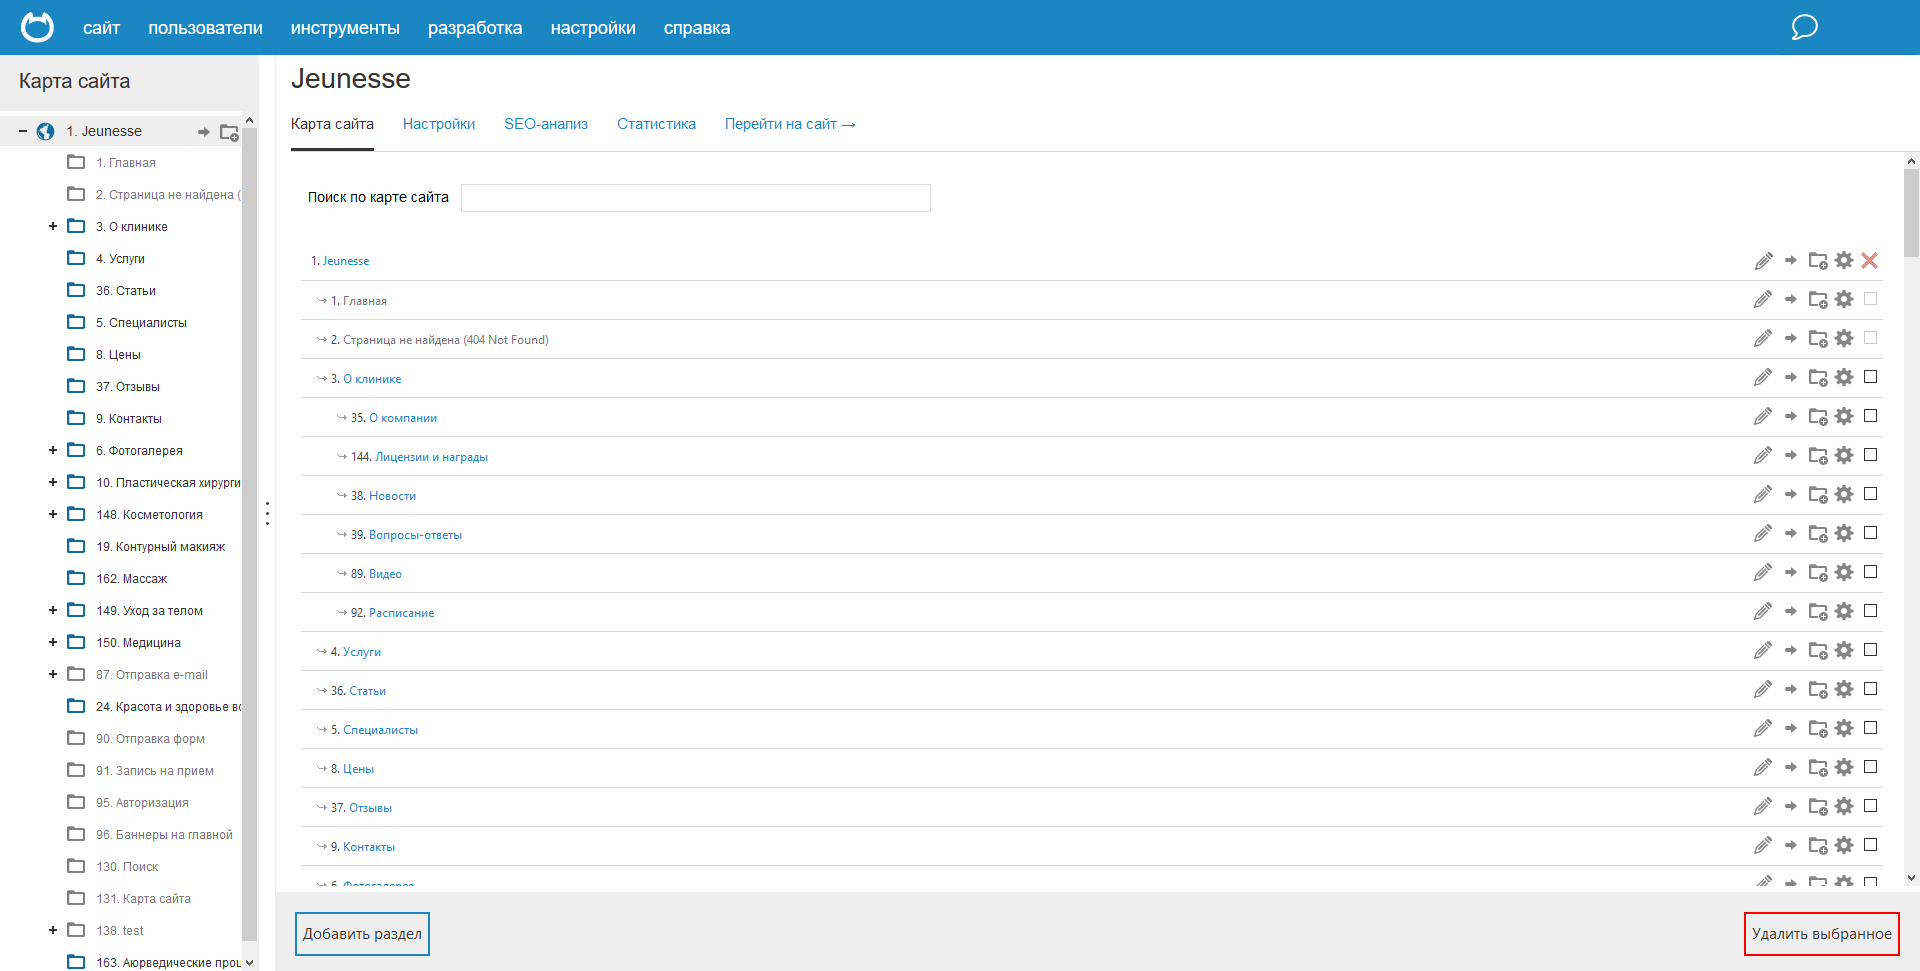
Task: Open the разработка menu
Action: pyautogui.click(x=475, y=28)
